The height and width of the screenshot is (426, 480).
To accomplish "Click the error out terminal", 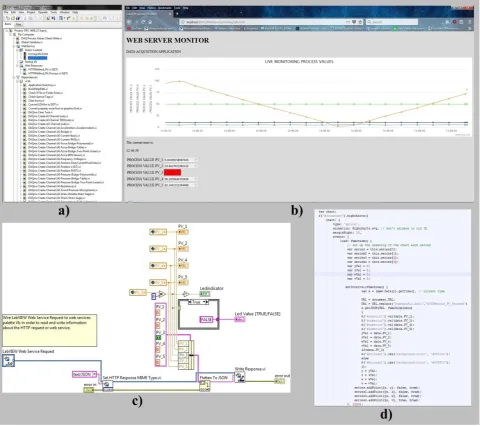I will point(280,381).
